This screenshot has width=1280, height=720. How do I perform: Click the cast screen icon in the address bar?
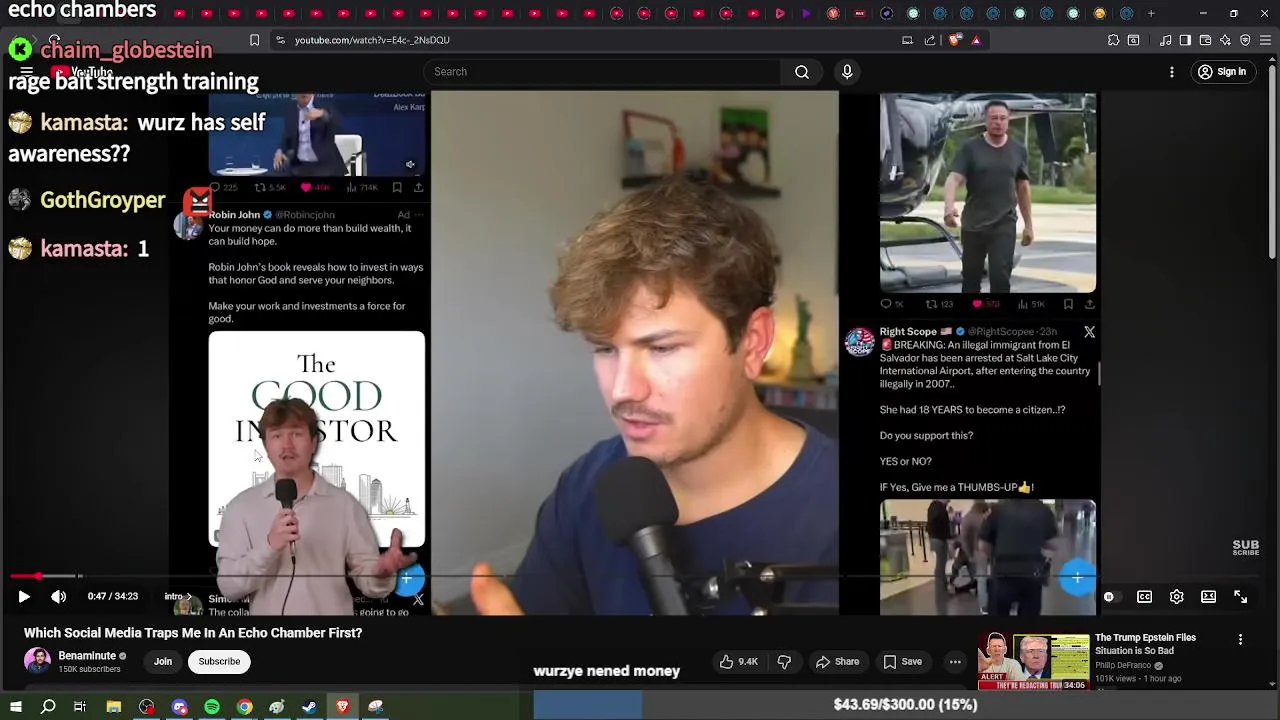coord(907,40)
